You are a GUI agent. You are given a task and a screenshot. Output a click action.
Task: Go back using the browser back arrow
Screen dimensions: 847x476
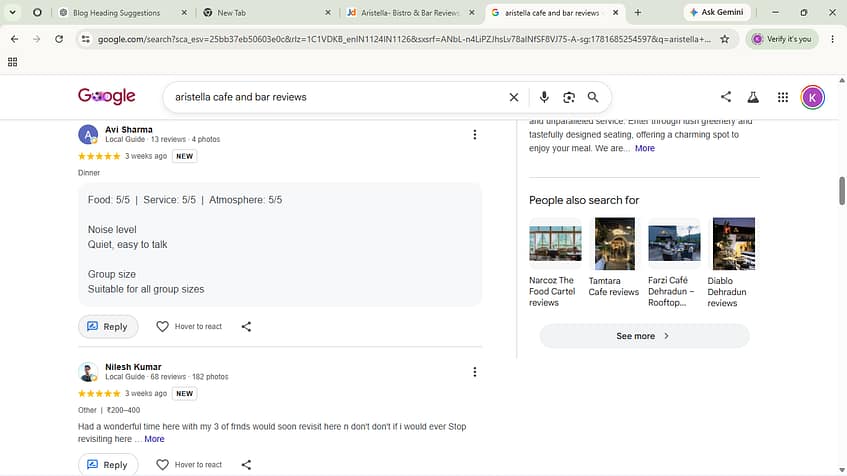15,39
